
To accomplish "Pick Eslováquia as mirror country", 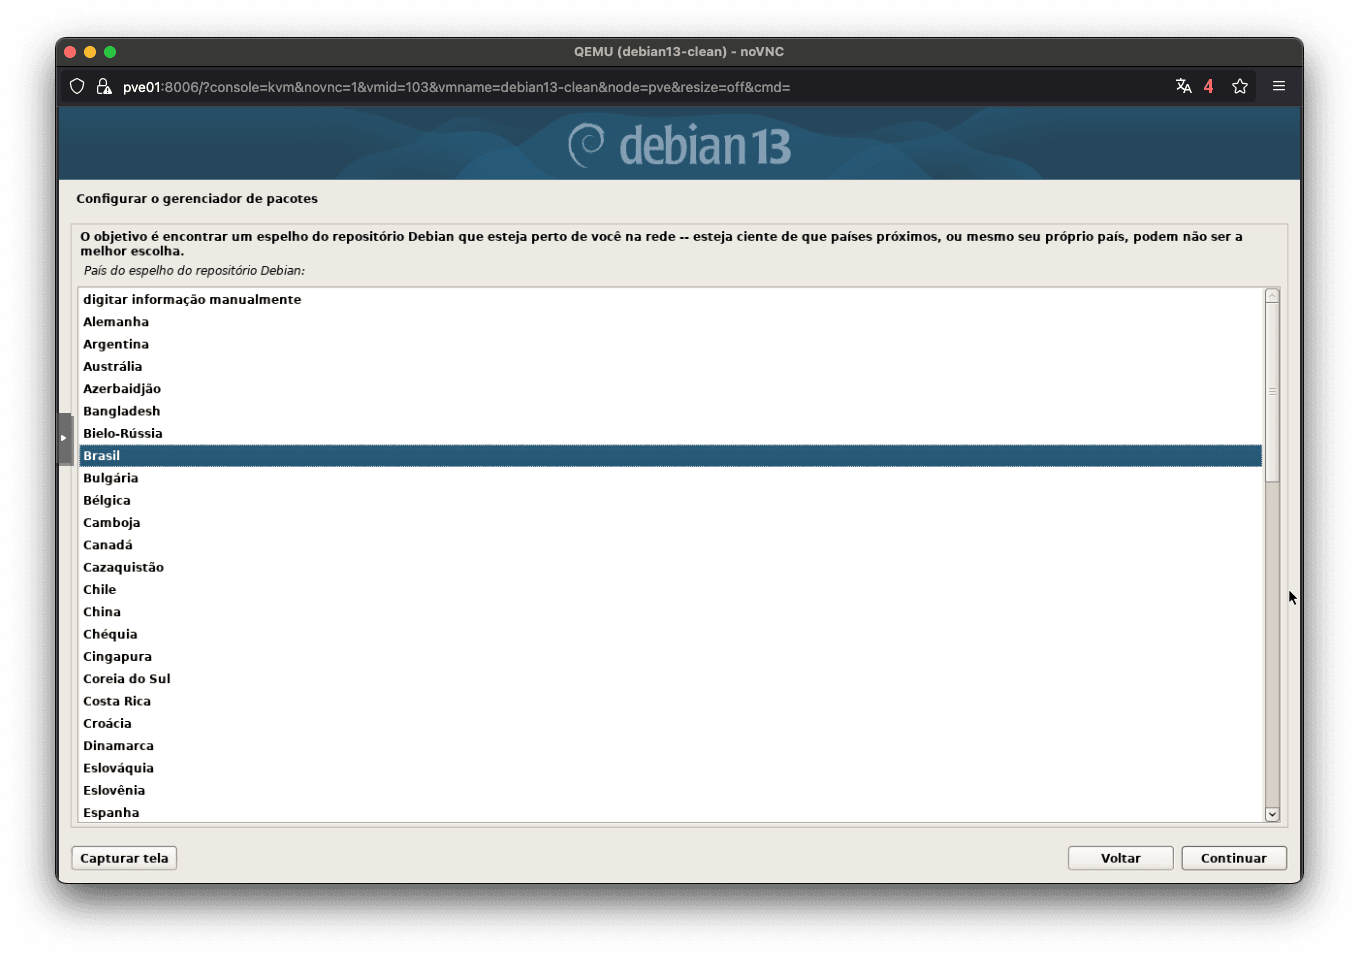I will [670, 768].
